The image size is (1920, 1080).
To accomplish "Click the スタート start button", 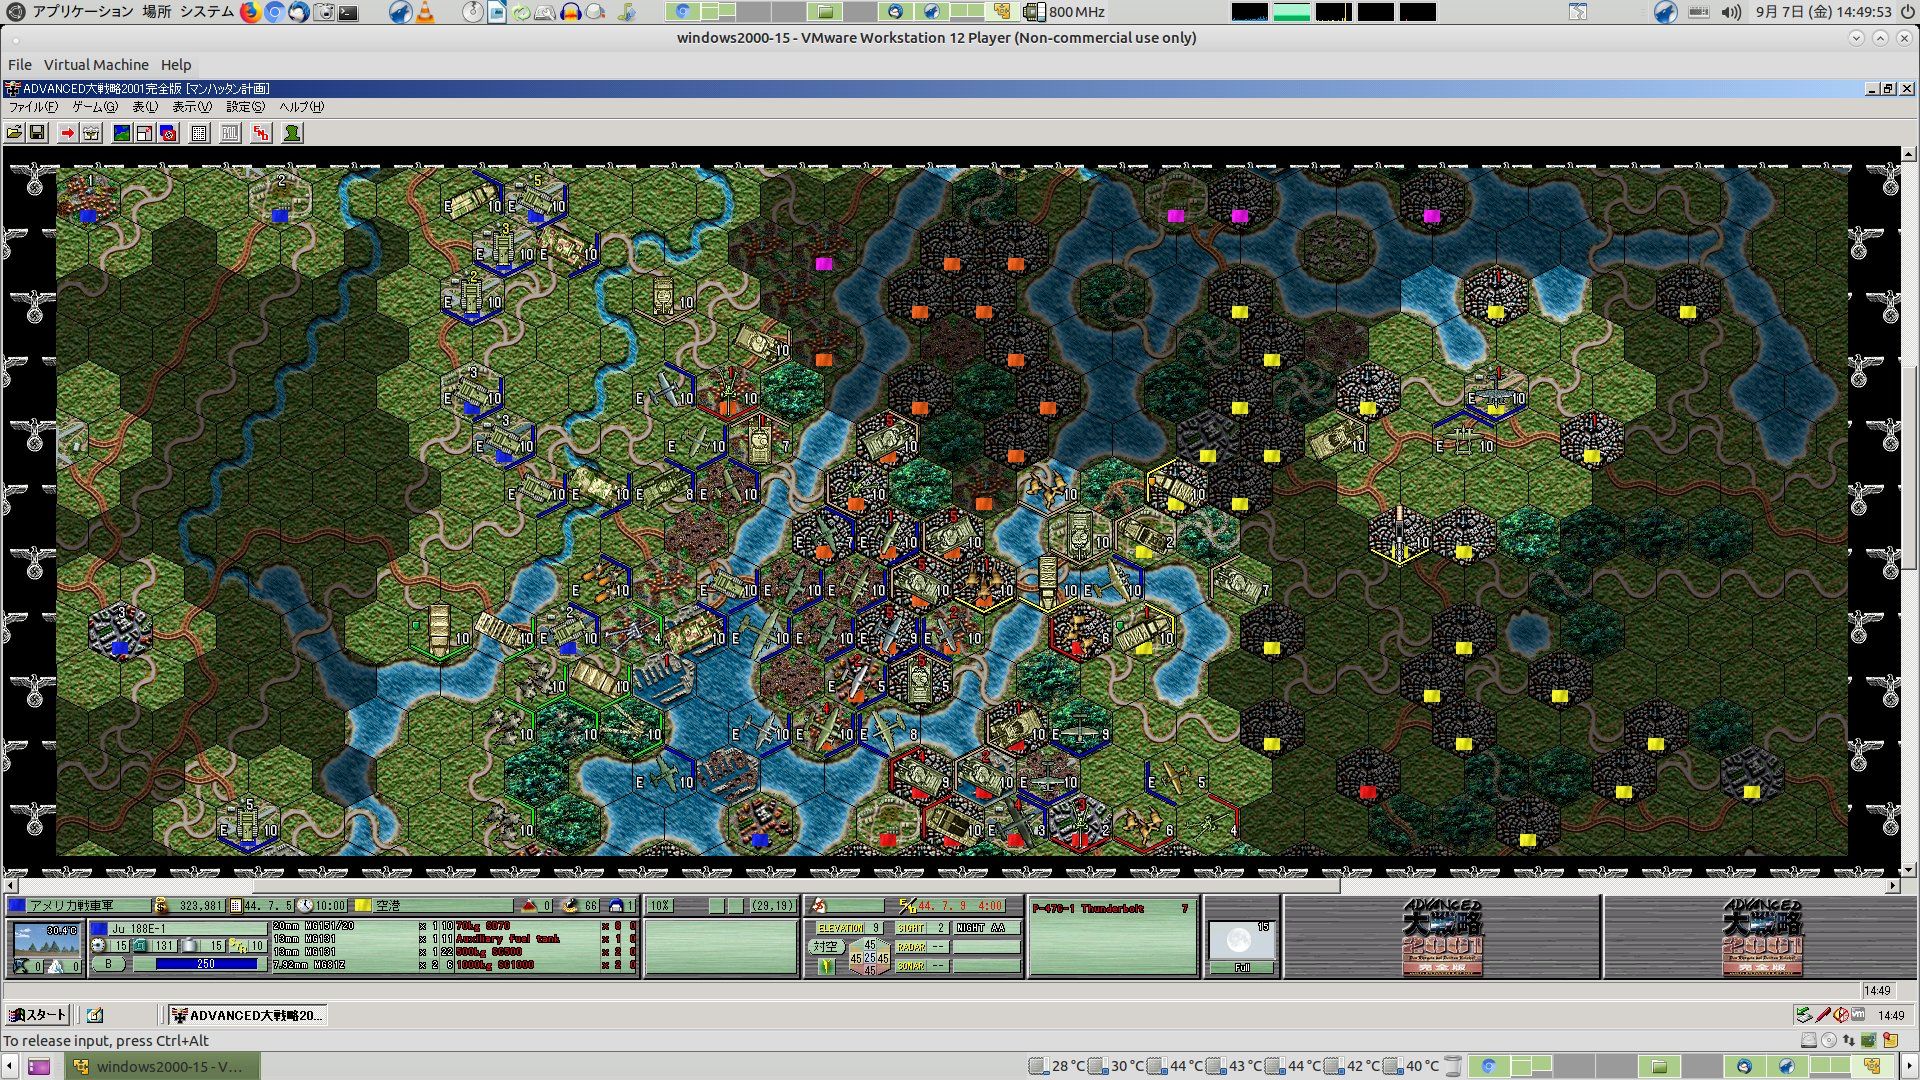I will 38,1015.
